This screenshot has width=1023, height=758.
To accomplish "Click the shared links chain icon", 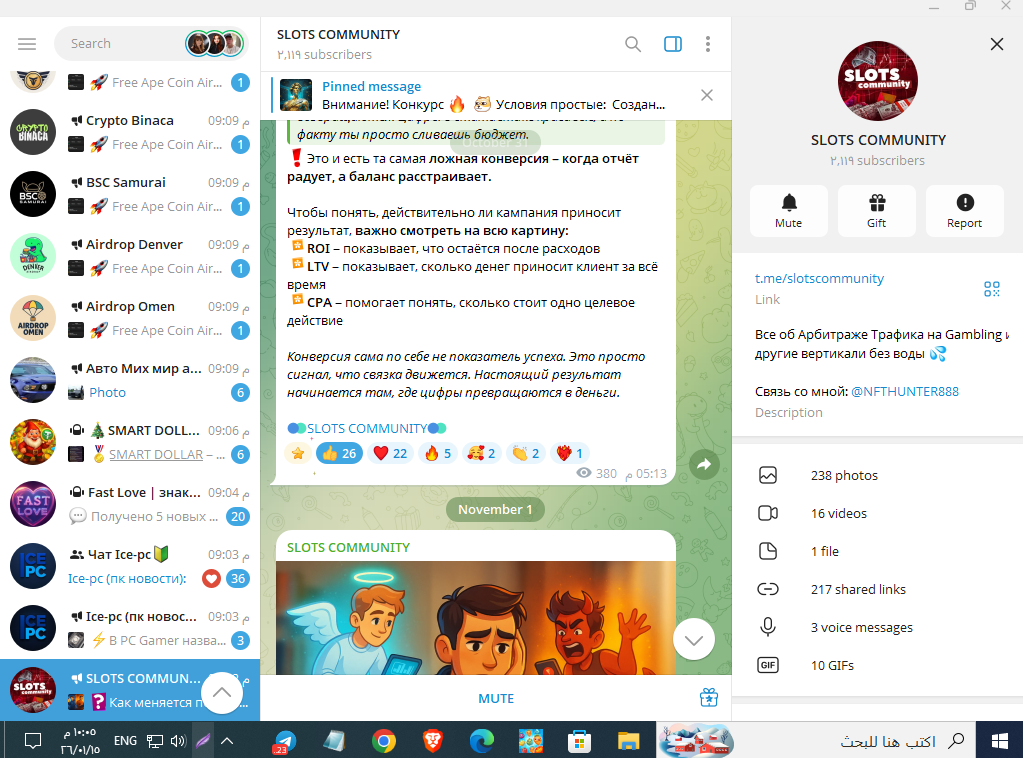I will point(768,589).
